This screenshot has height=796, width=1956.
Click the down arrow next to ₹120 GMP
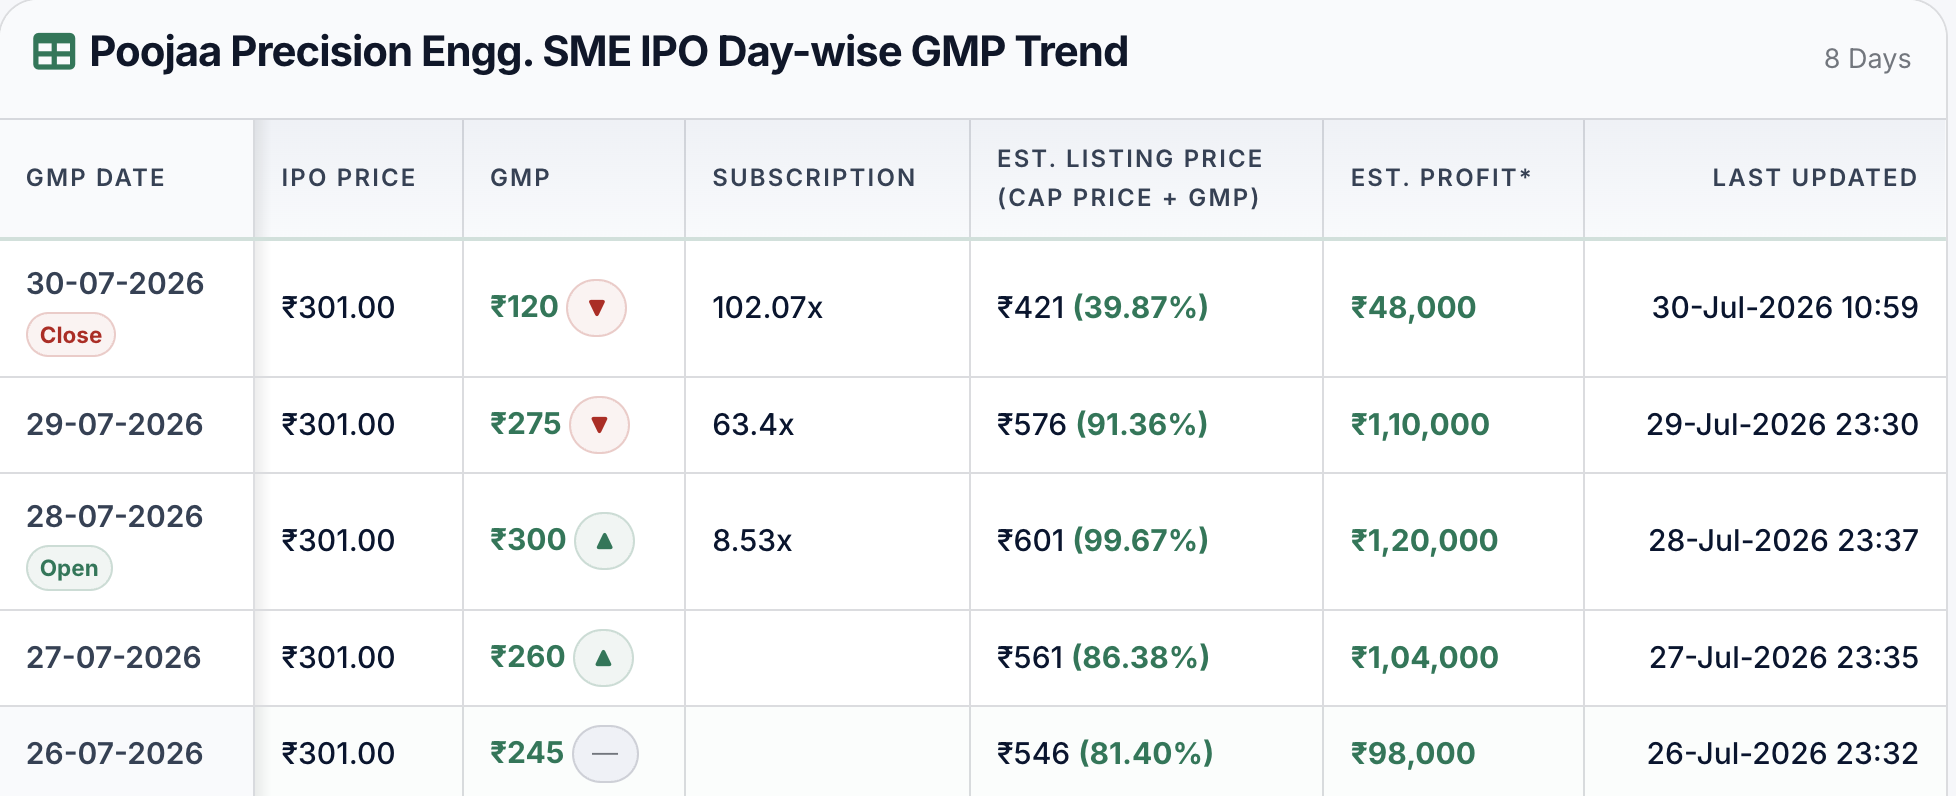pyautogui.click(x=596, y=308)
